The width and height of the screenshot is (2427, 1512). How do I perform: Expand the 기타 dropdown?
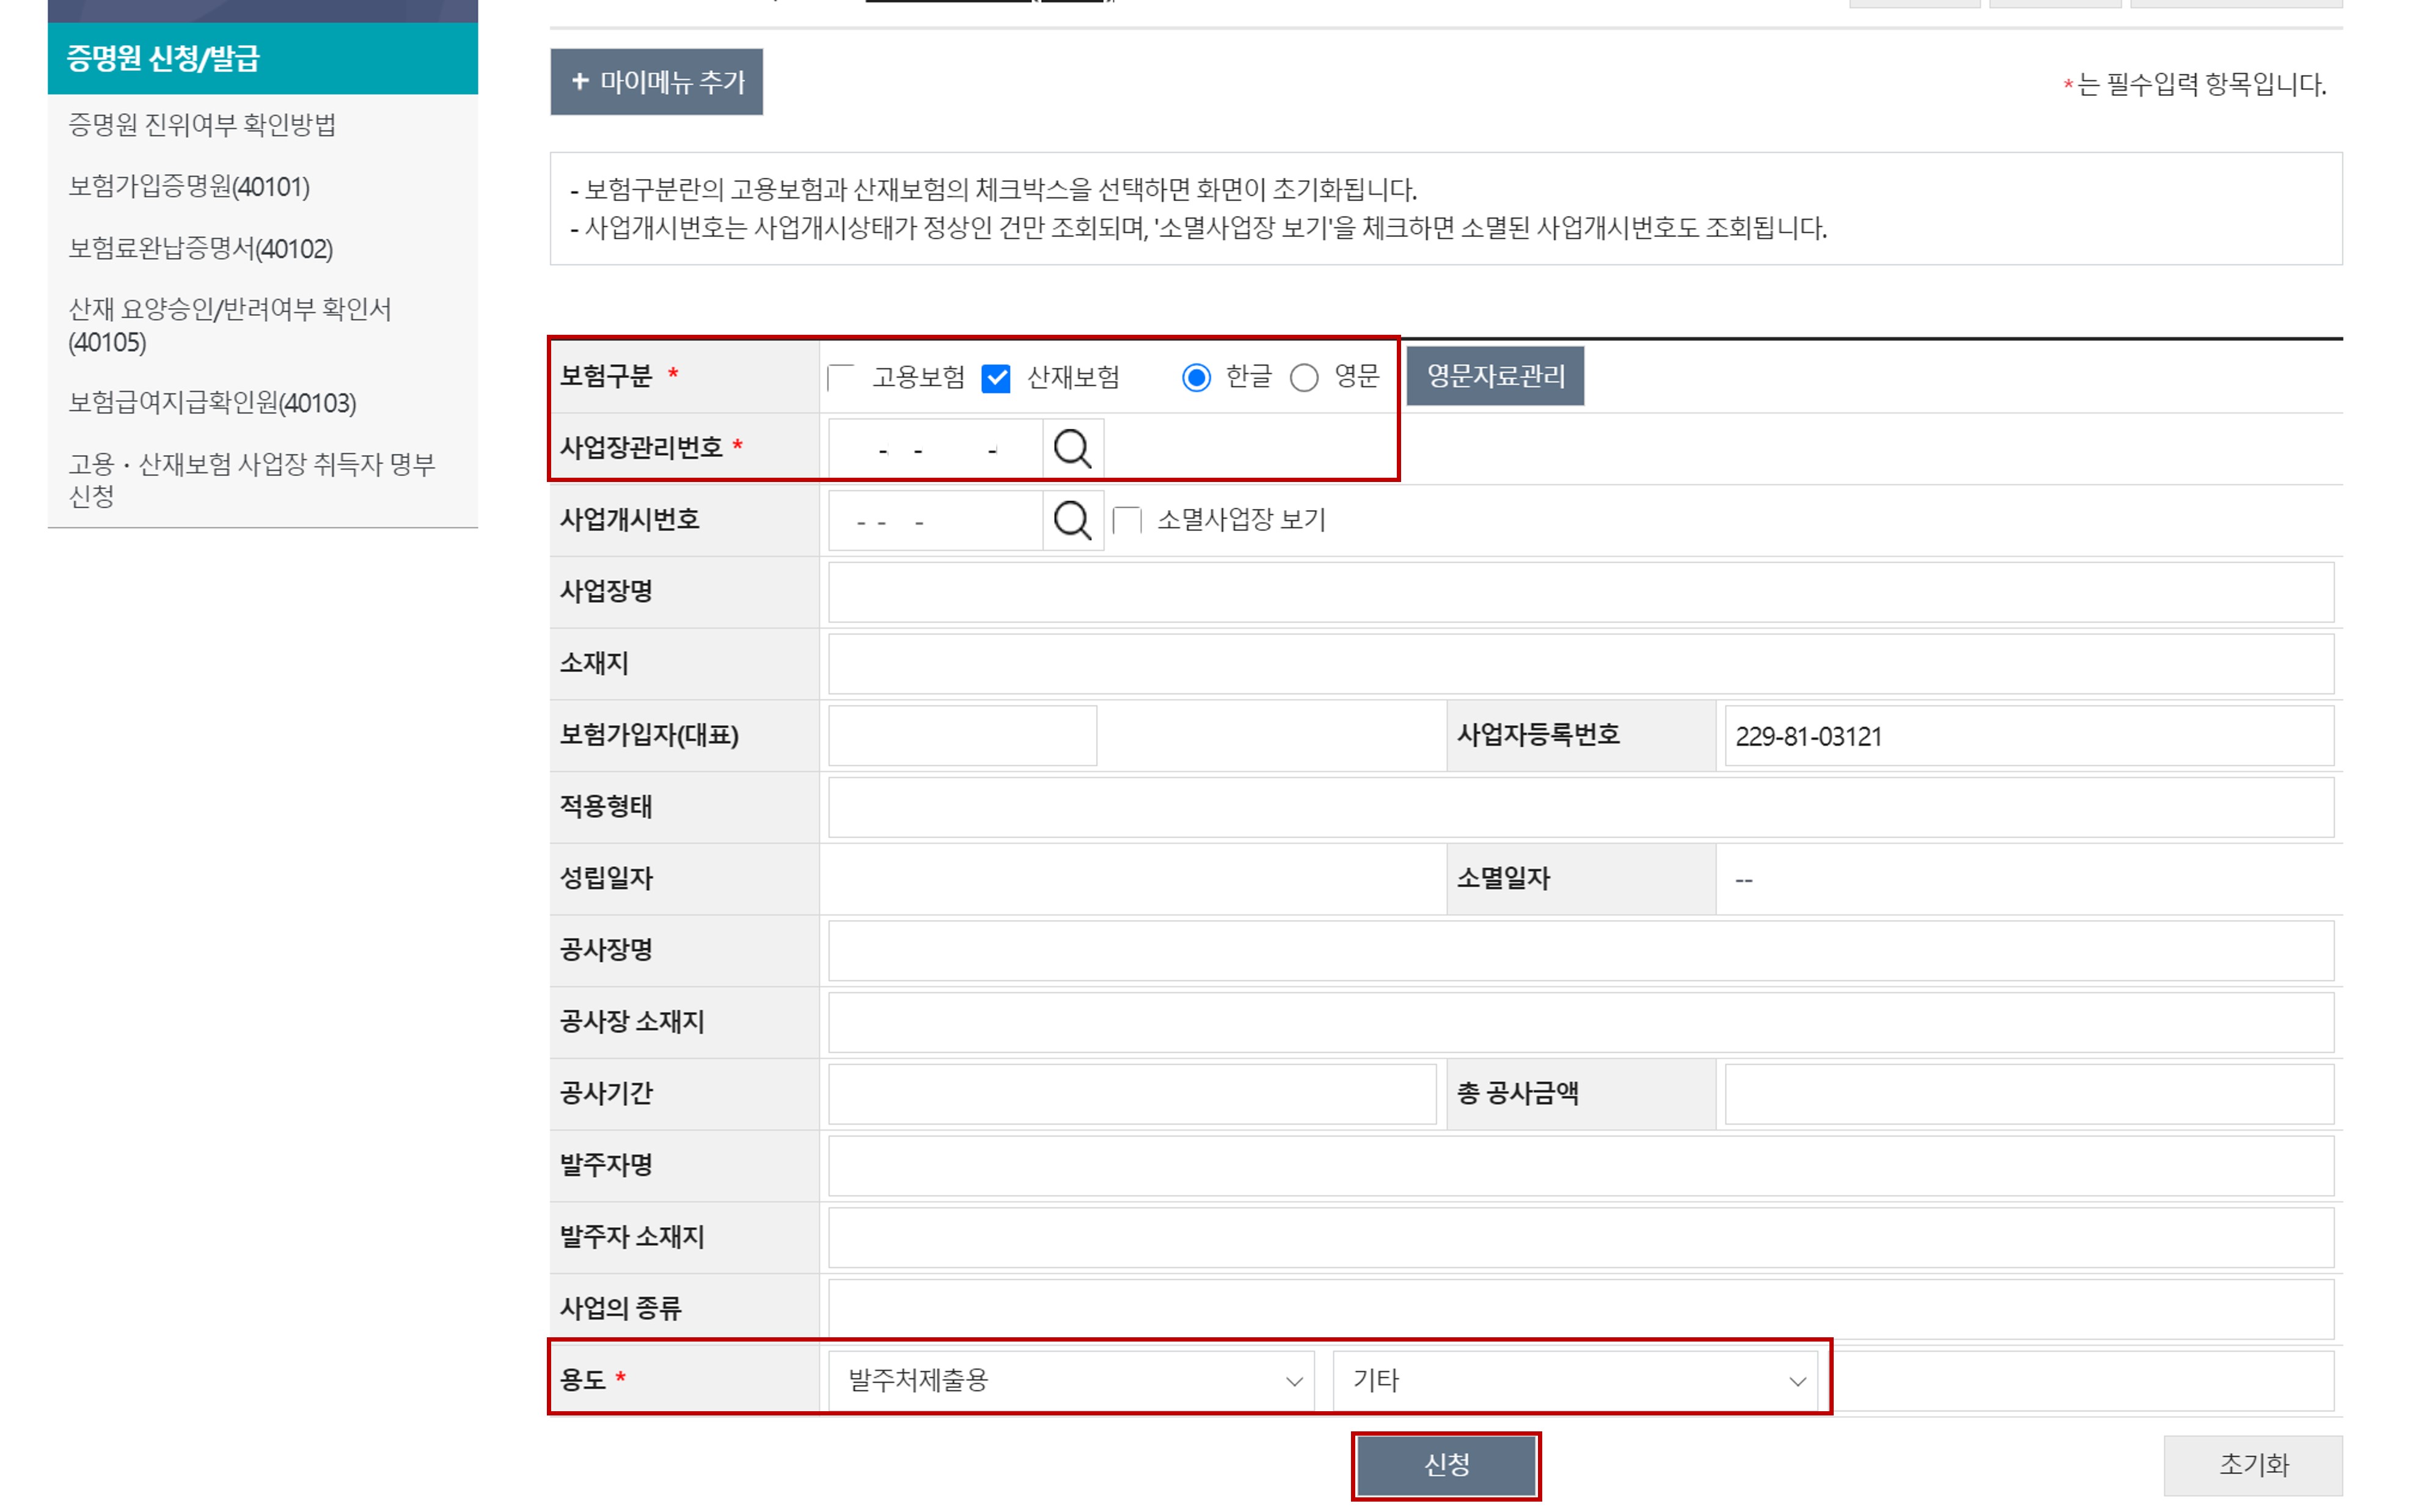(1575, 1380)
